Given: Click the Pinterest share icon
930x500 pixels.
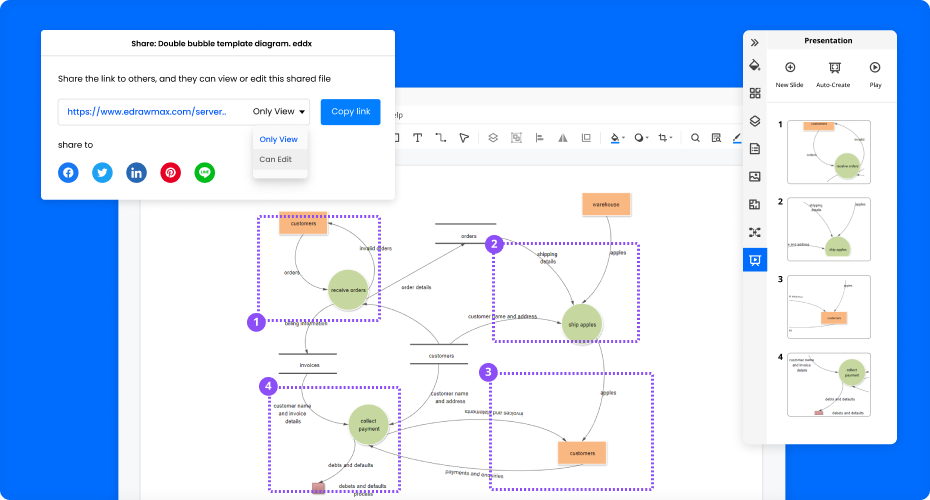Looking at the screenshot, I should click(171, 172).
